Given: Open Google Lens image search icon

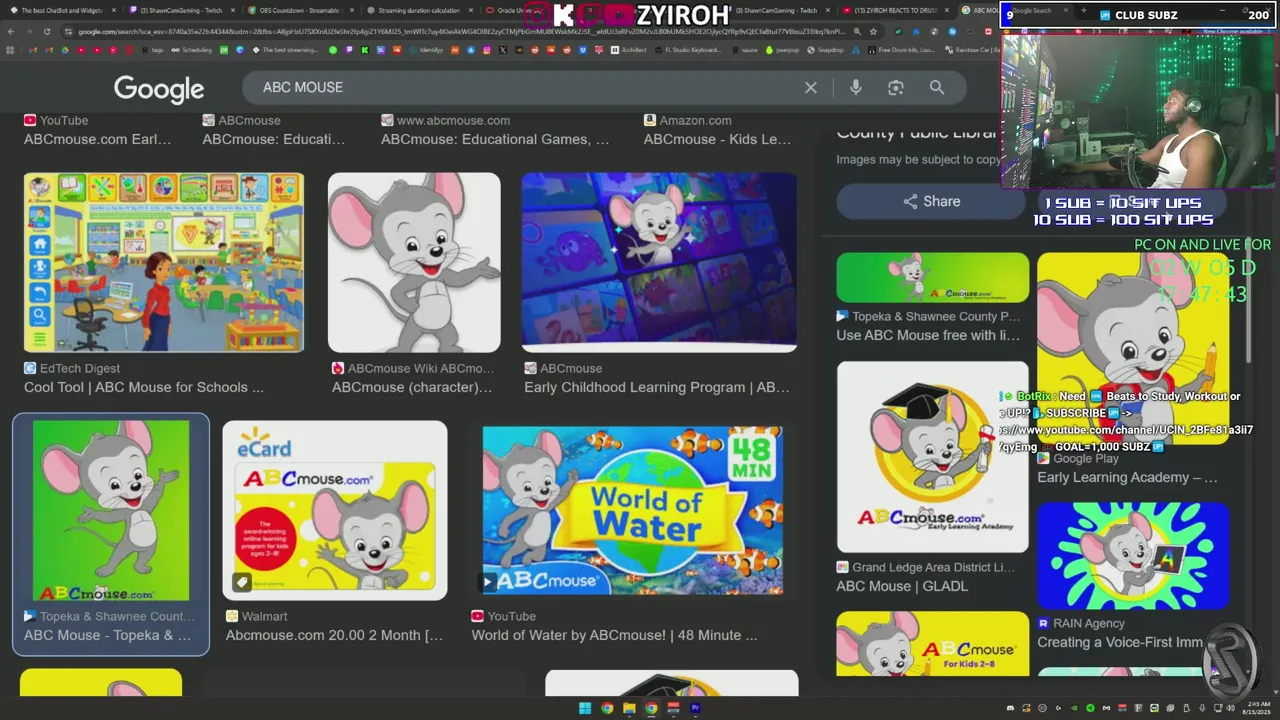Looking at the screenshot, I should point(896,88).
